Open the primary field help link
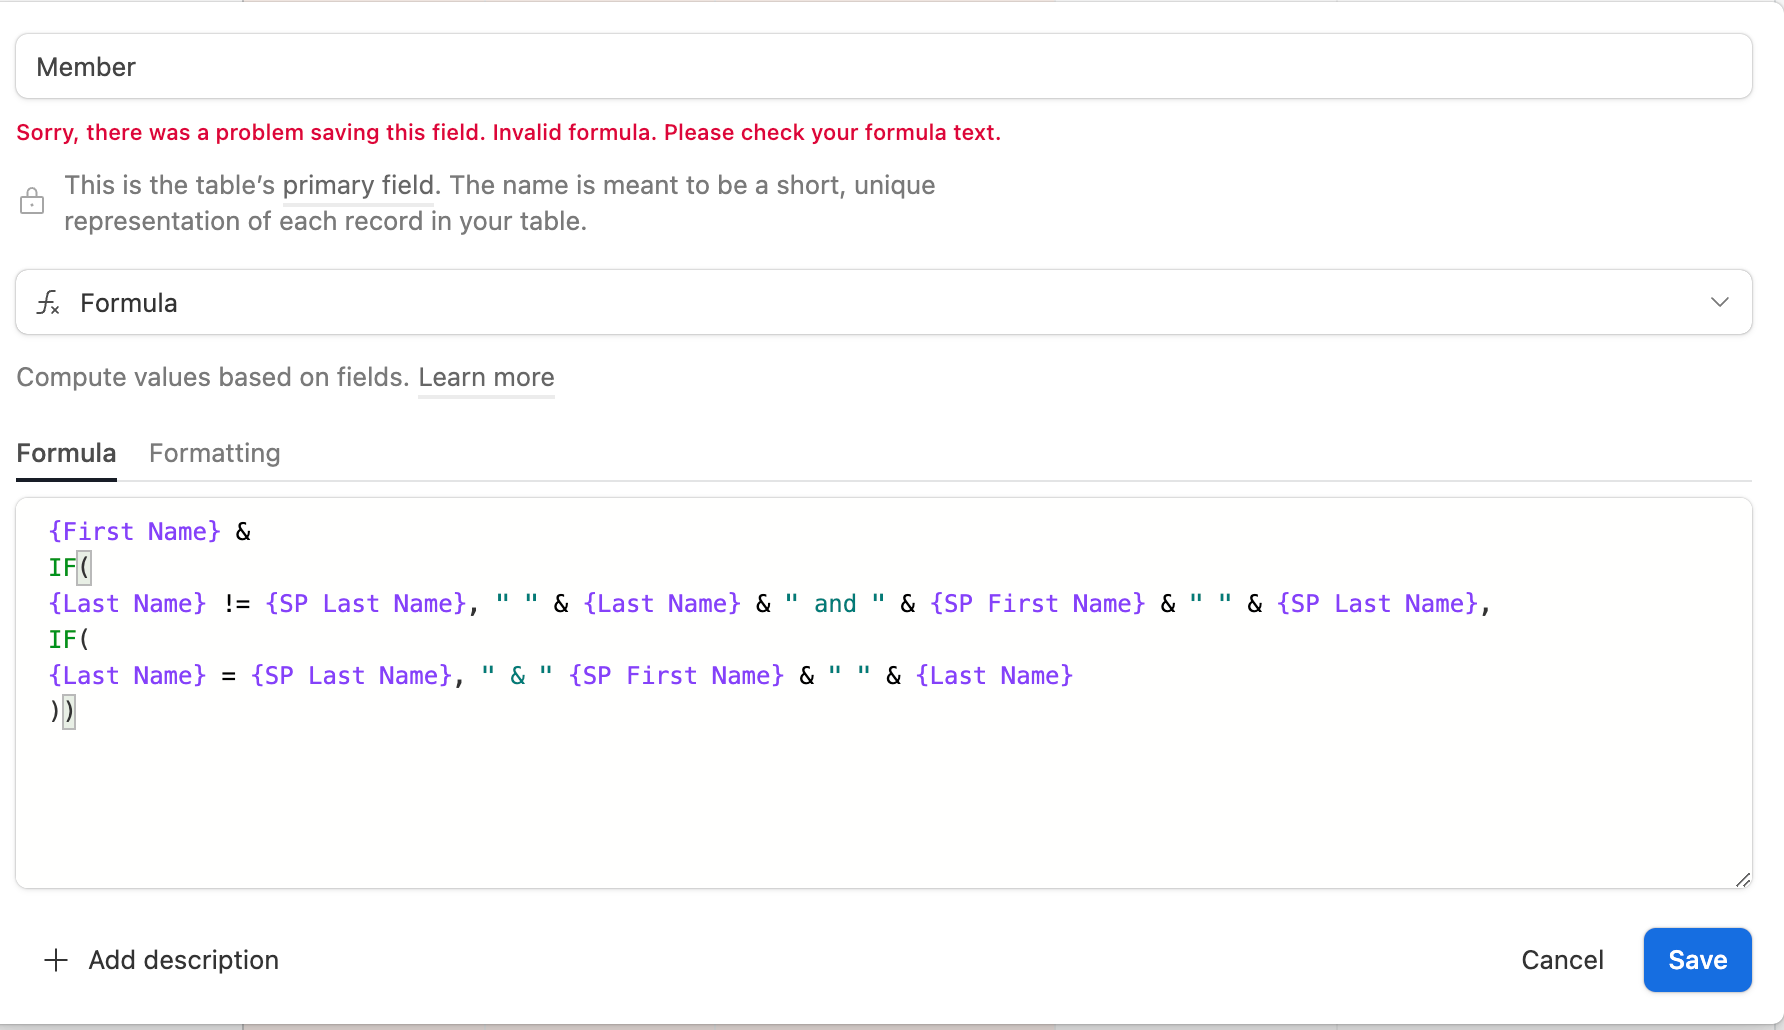Image resolution: width=1784 pixels, height=1030 pixels. click(x=358, y=185)
